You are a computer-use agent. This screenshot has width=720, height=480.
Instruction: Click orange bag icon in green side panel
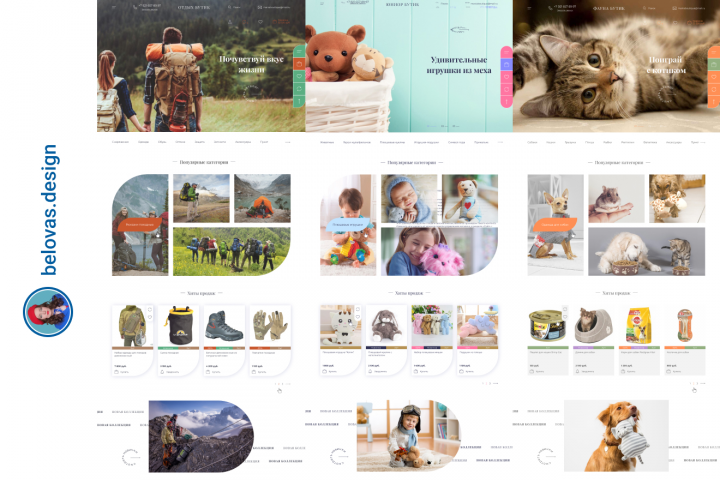pos(299,64)
